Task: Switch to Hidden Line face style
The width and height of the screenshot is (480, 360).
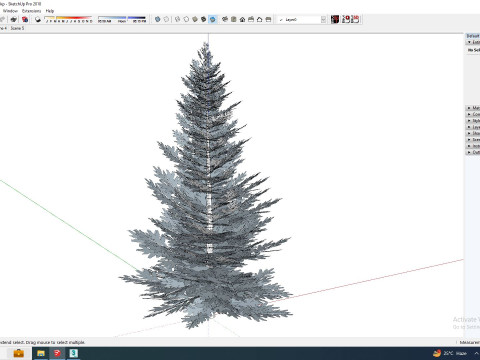Action: pos(186,19)
